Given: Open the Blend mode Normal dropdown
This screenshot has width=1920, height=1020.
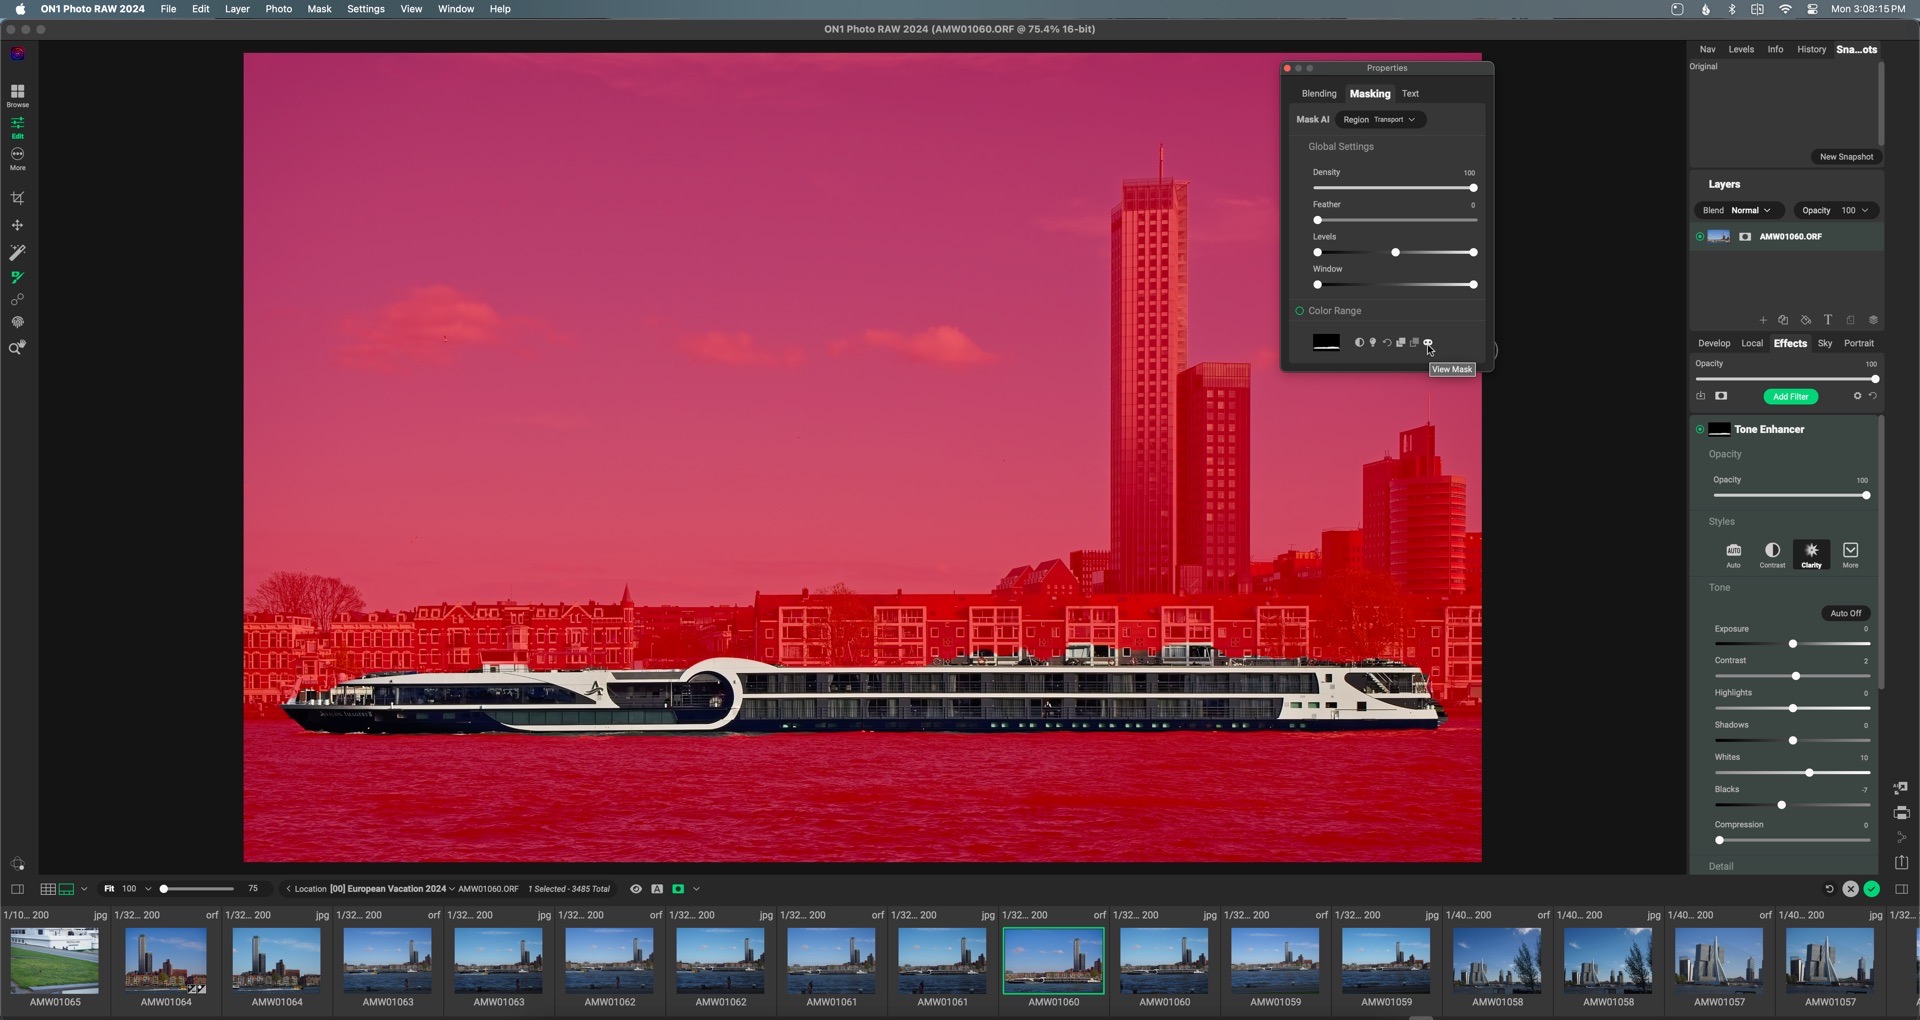Looking at the screenshot, I should click(1750, 211).
